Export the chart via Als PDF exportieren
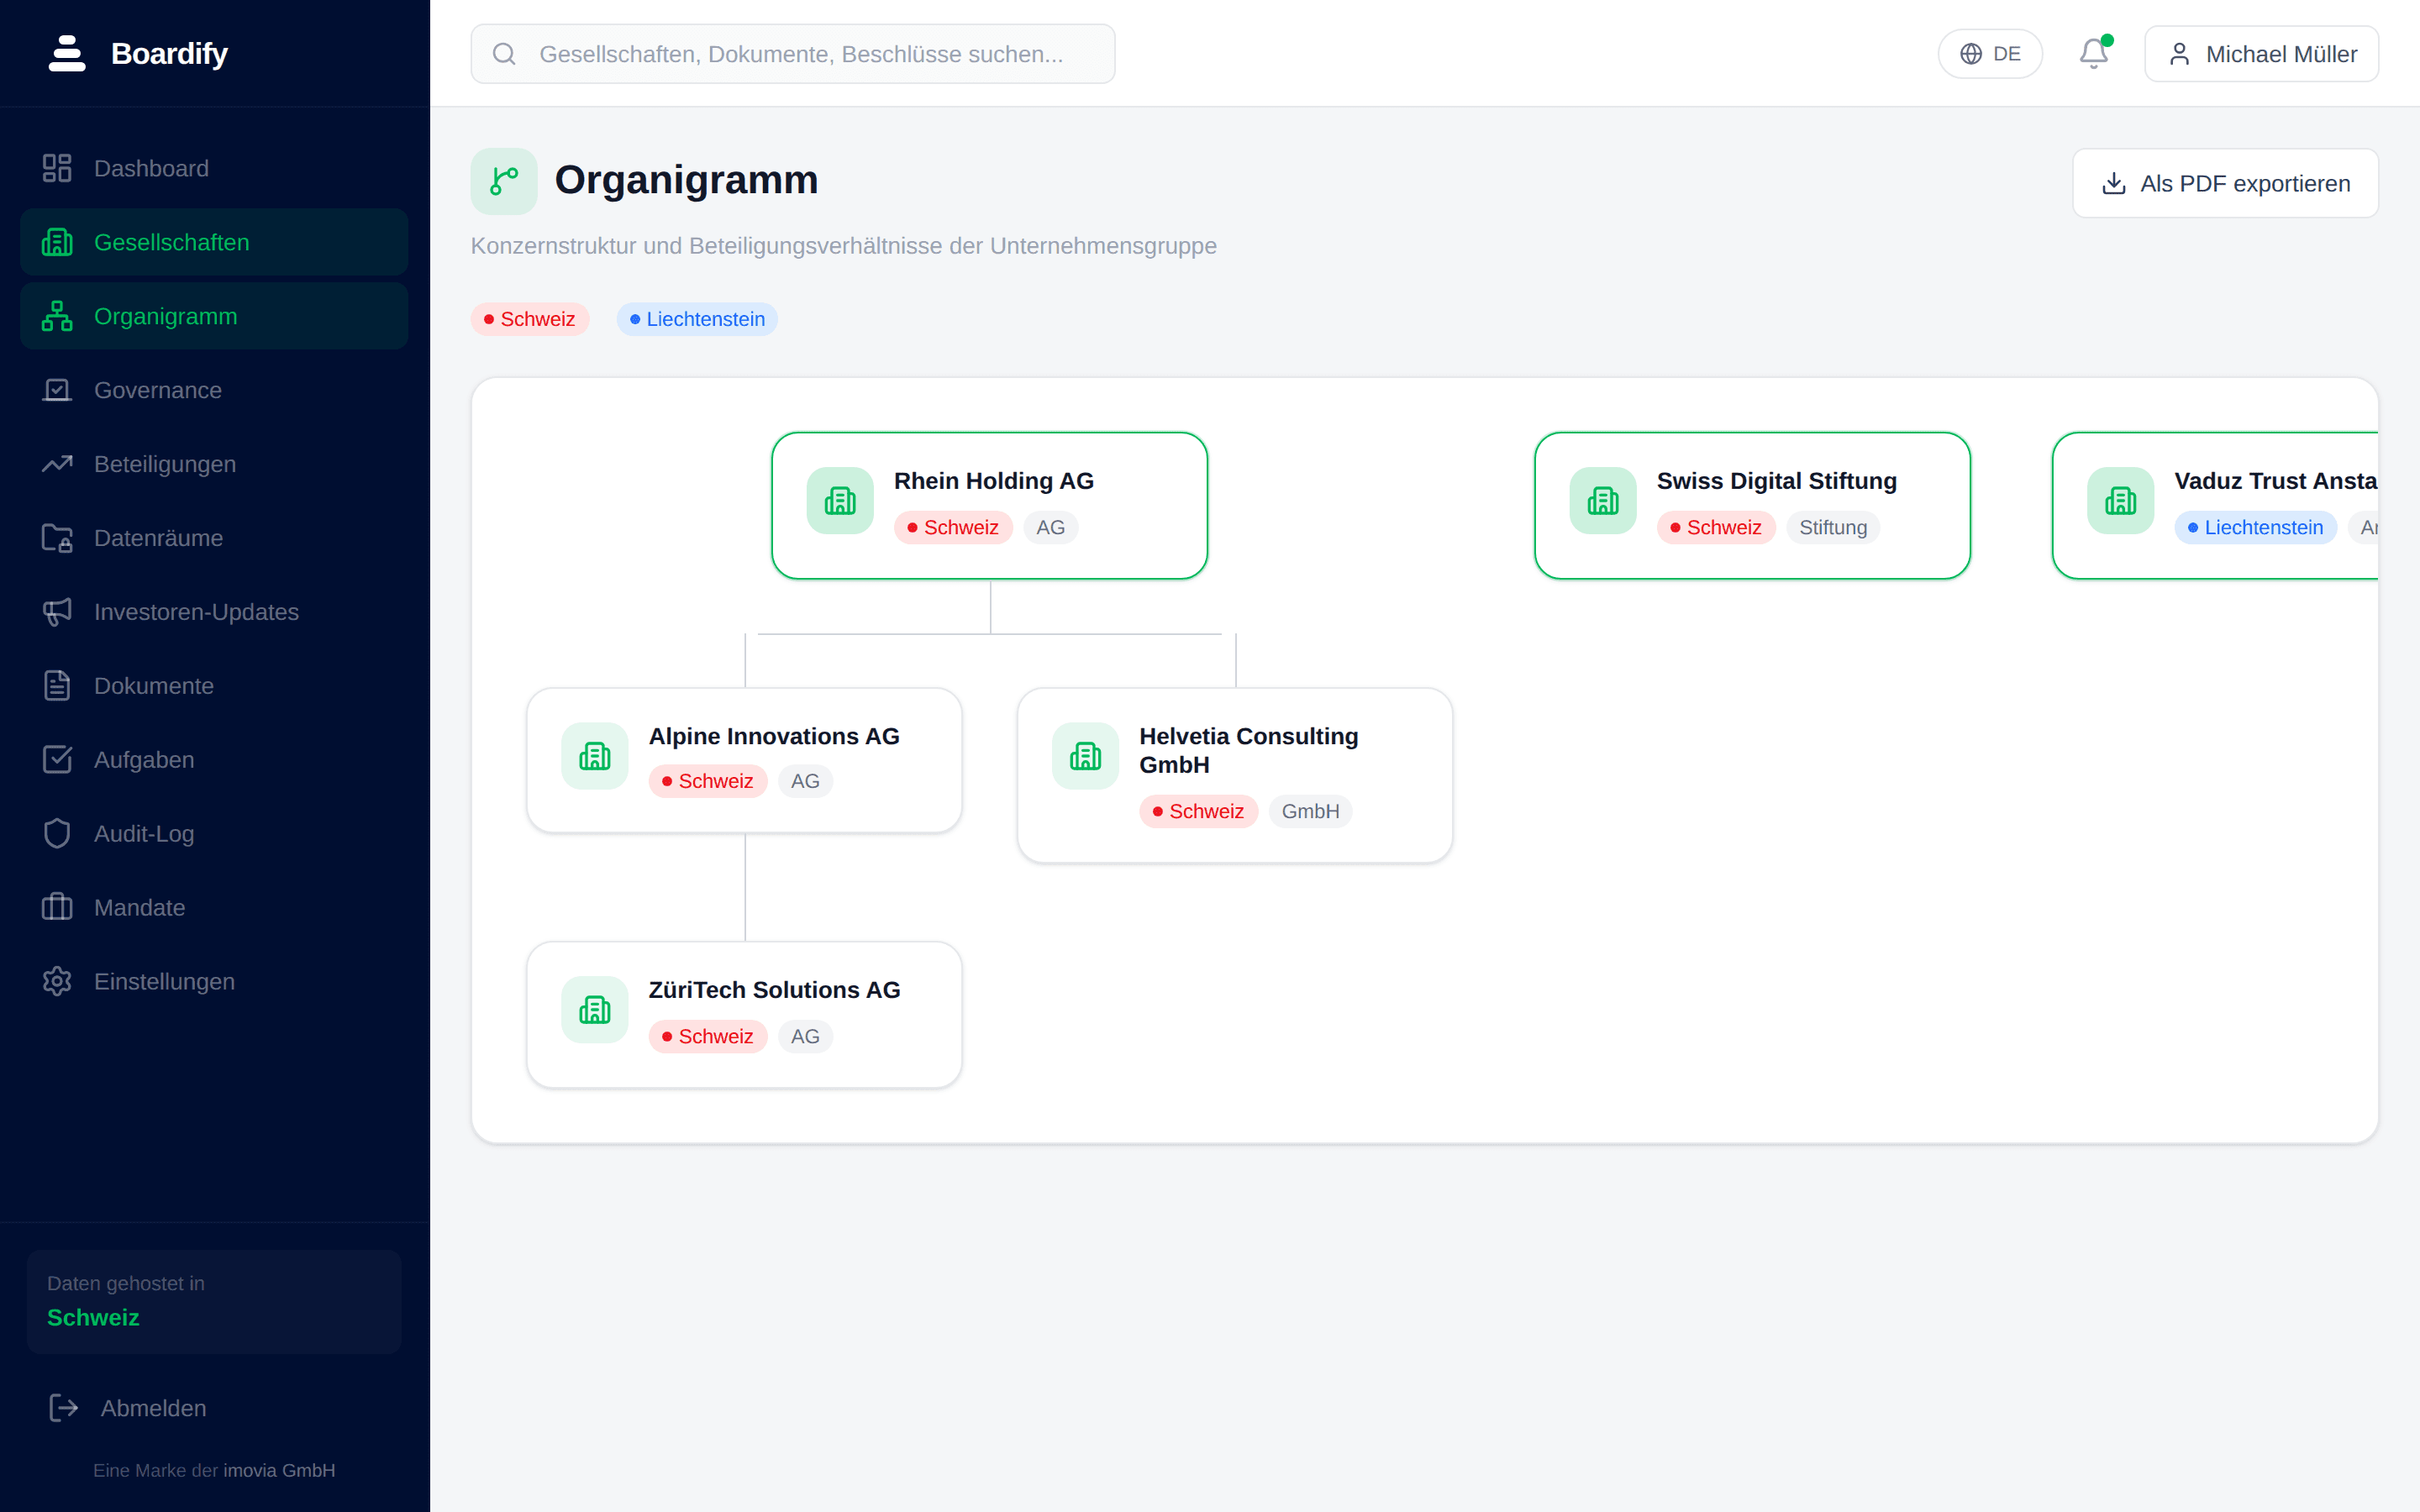The image size is (2420, 1512). (x=2225, y=183)
